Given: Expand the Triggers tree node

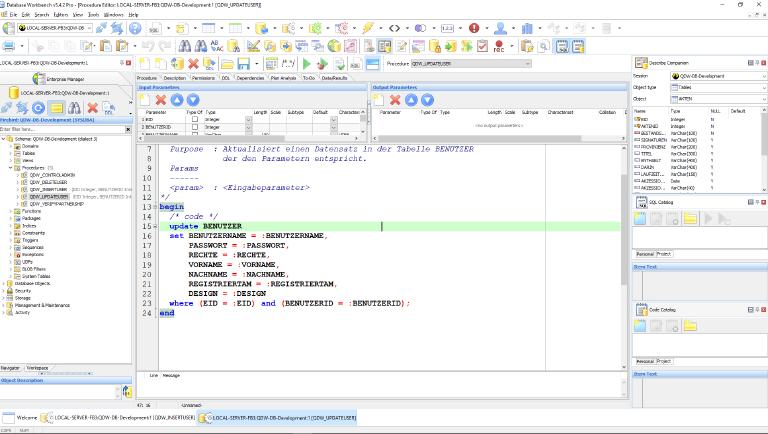Looking at the screenshot, I should click(10, 240).
